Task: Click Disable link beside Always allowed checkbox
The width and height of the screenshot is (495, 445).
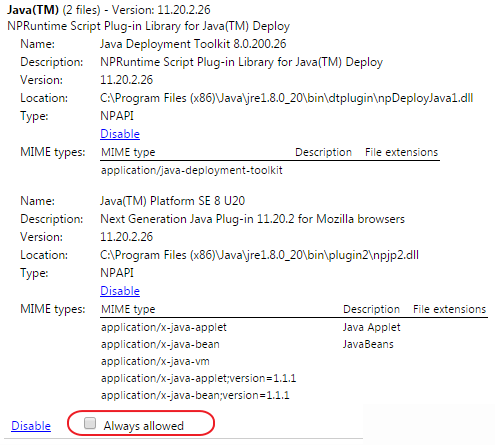Action: tap(31, 426)
